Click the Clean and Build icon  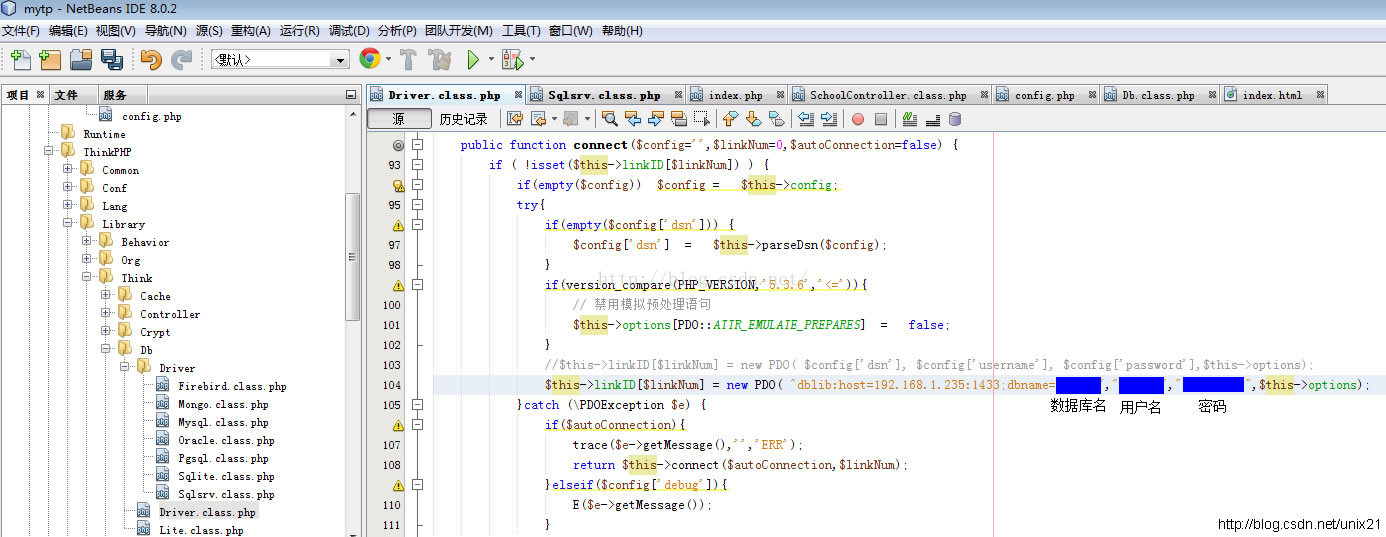(438, 60)
